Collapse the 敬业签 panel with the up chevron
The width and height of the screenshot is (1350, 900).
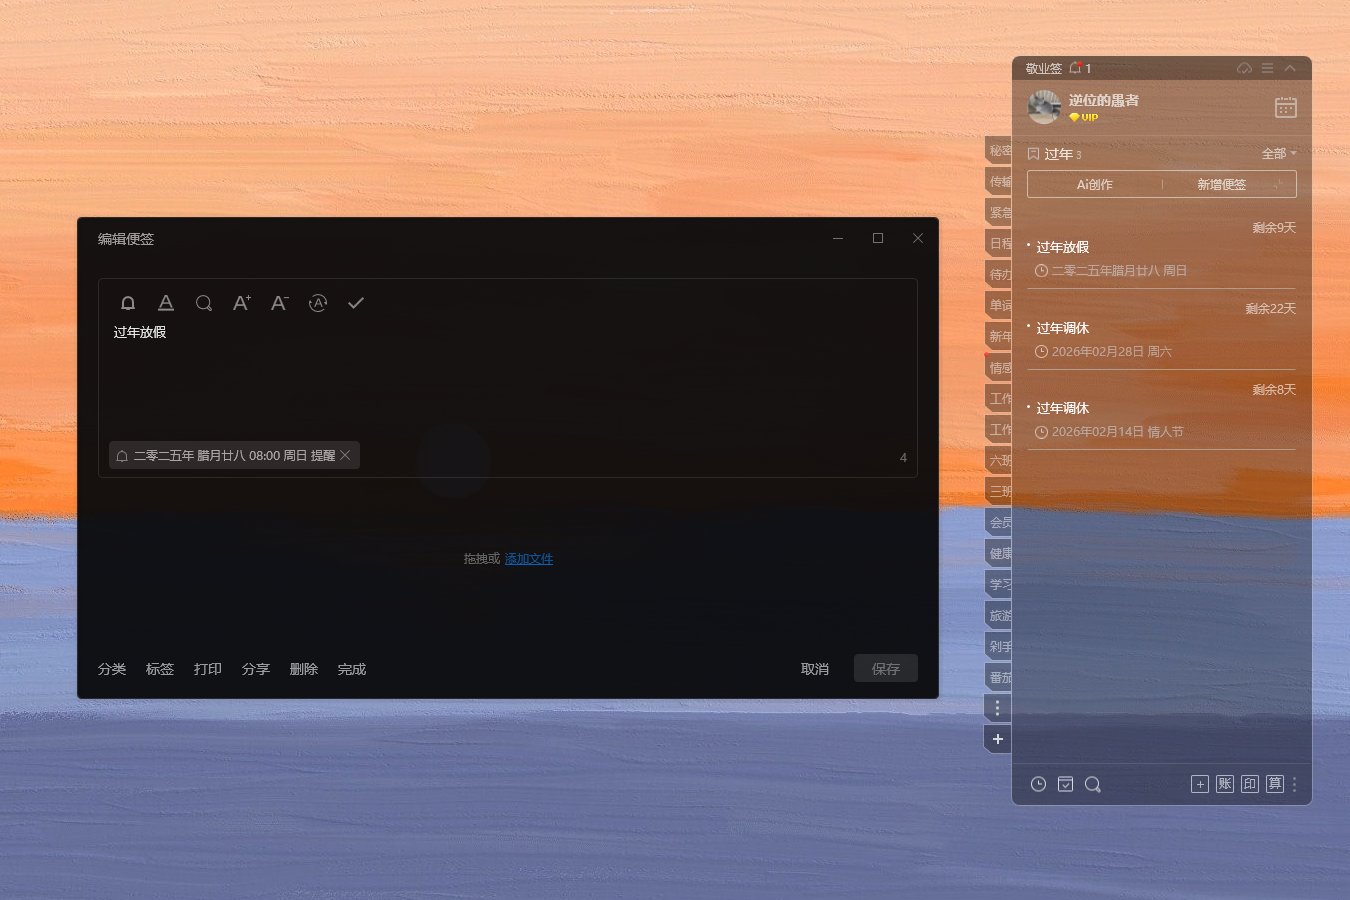1290,68
